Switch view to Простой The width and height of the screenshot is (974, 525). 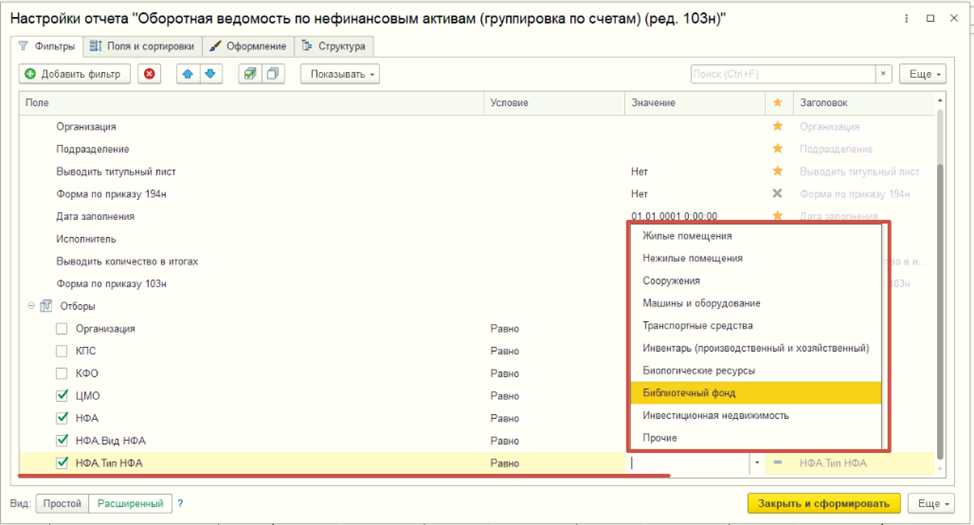(62, 503)
